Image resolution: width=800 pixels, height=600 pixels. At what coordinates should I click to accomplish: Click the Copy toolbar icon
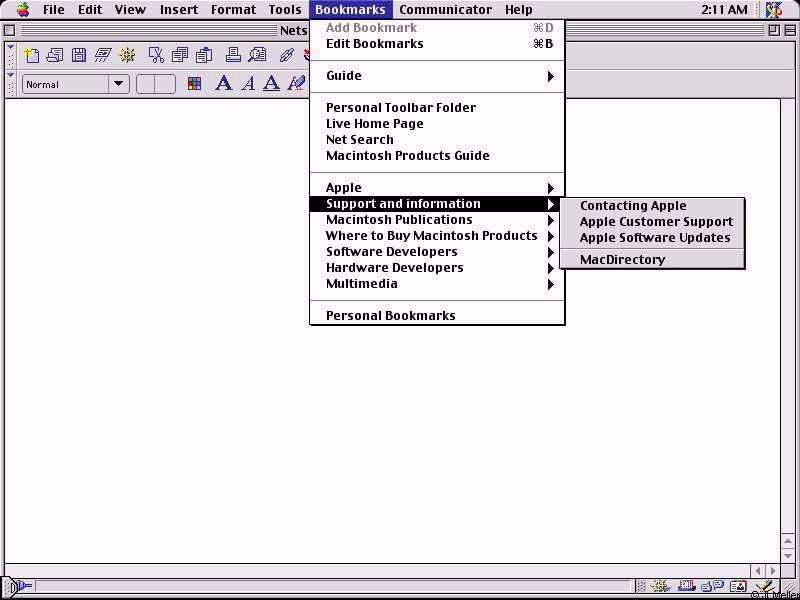tap(180, 55)
